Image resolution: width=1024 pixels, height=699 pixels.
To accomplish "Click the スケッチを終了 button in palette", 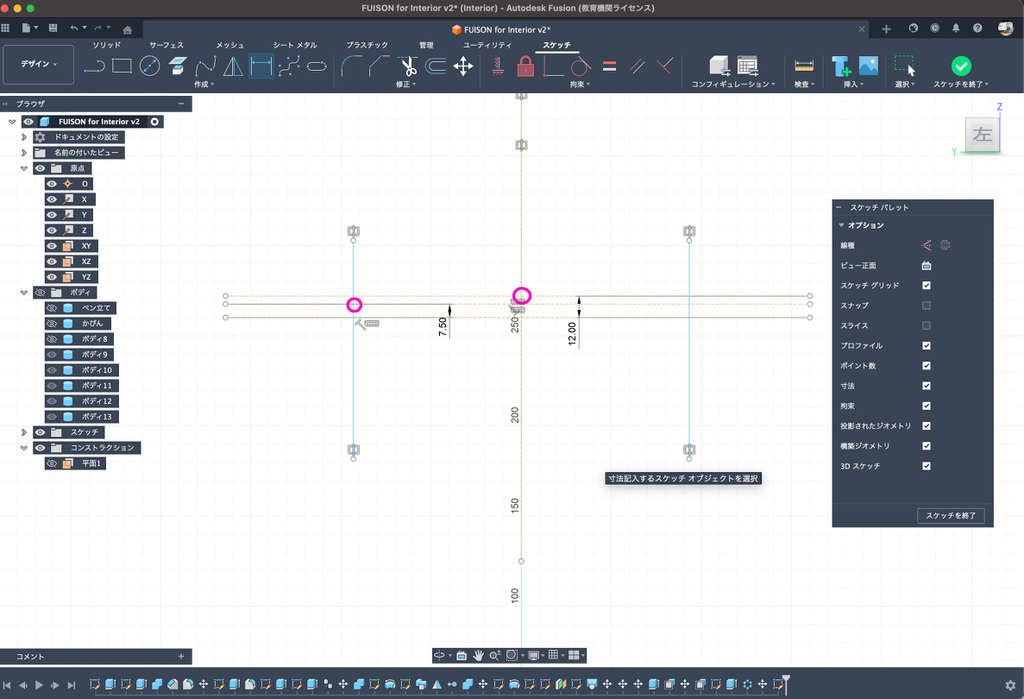I will (953, 516).
